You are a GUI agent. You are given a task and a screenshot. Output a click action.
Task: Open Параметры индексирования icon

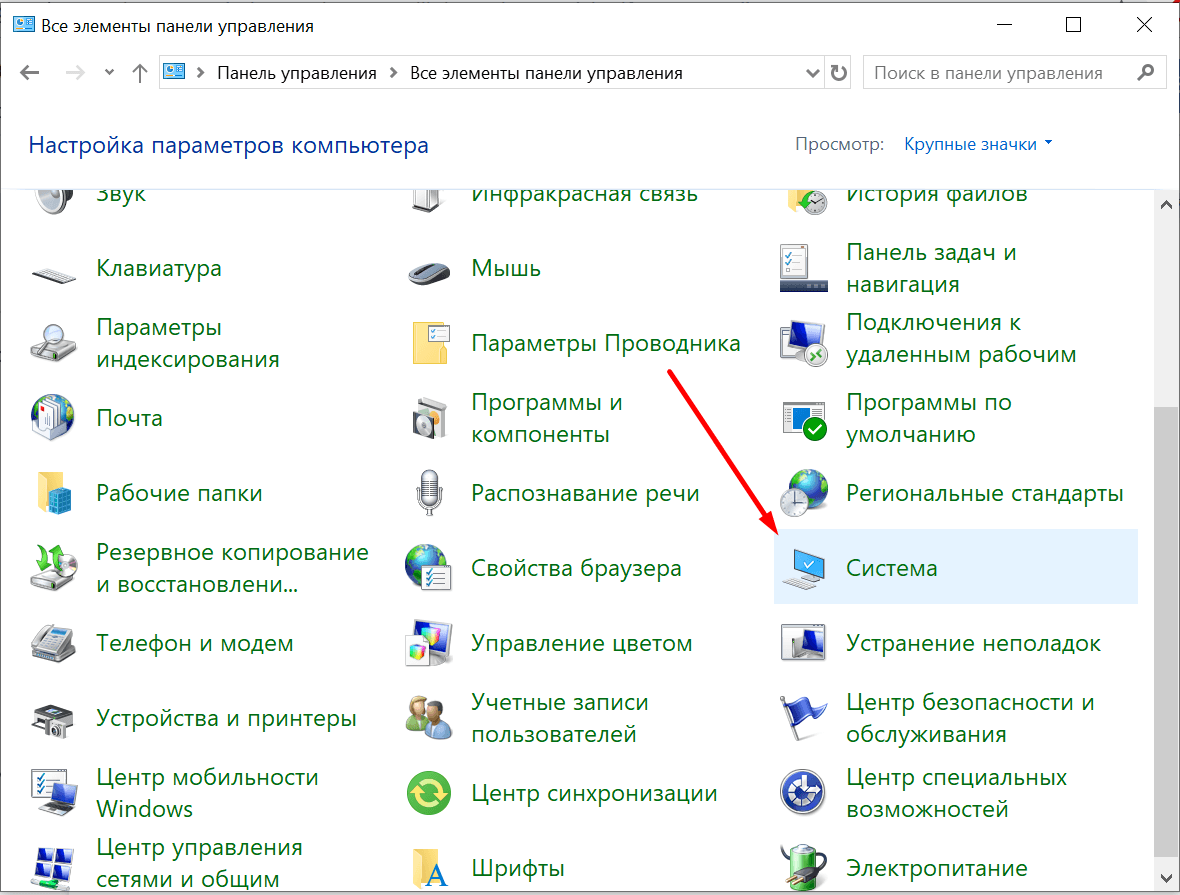[53, 342]
